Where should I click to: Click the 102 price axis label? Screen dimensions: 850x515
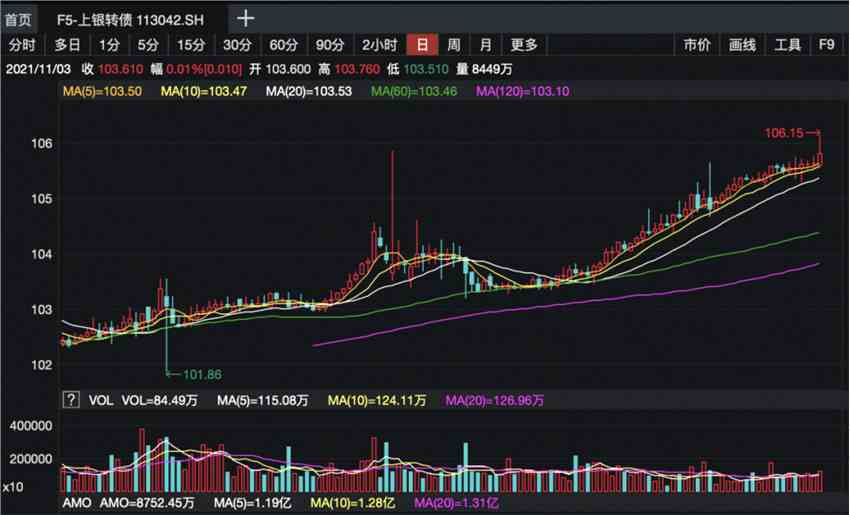[42, 365]
